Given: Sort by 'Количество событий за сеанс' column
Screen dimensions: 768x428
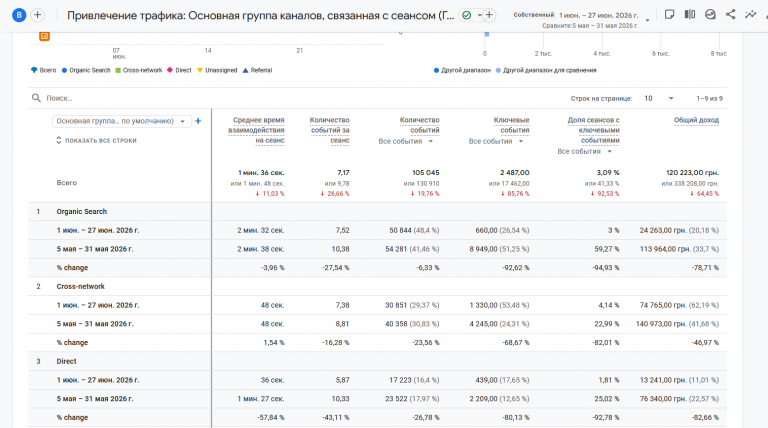Looking at the screenshot, I should [330, 130].
